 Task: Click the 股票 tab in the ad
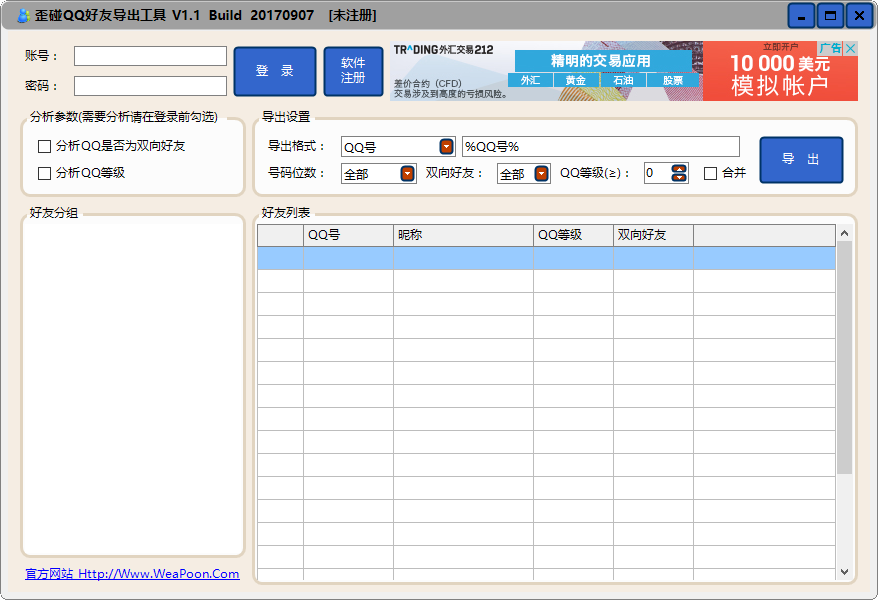672,81
